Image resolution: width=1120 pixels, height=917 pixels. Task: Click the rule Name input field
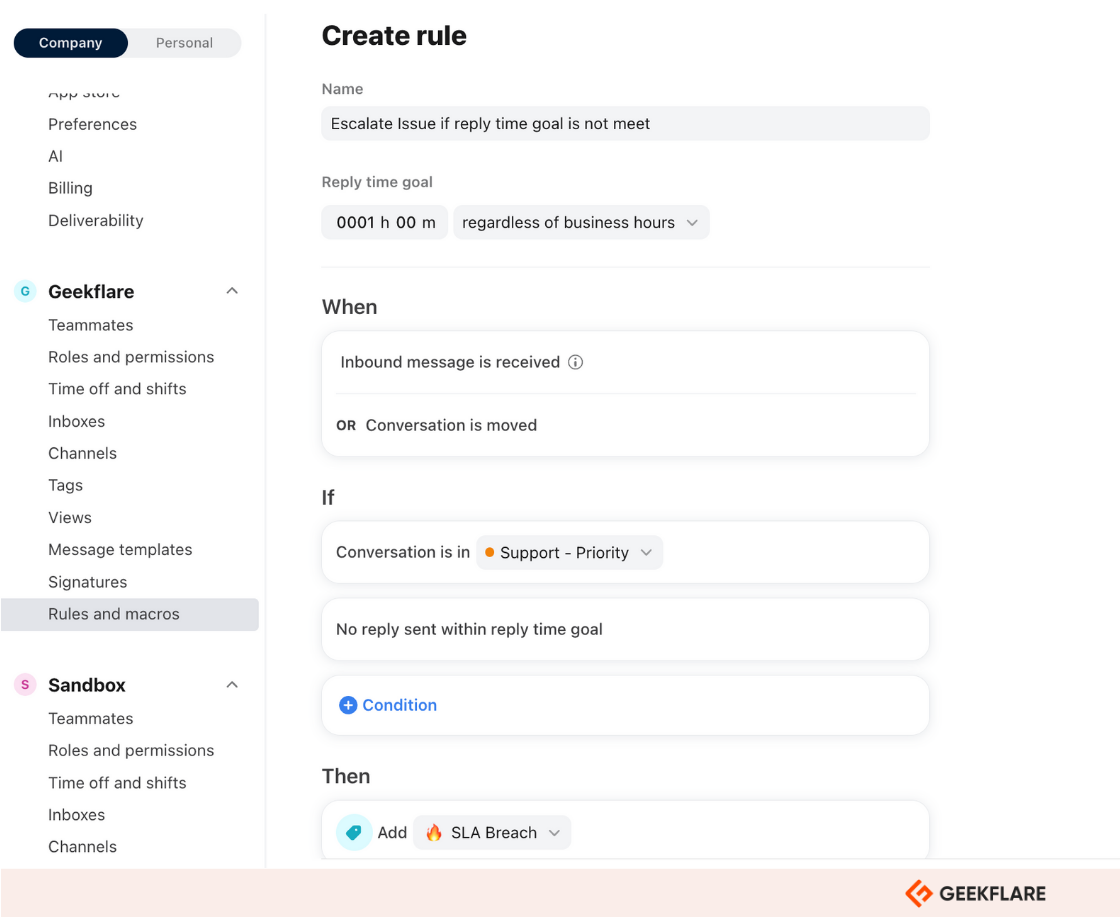(625, 124)
